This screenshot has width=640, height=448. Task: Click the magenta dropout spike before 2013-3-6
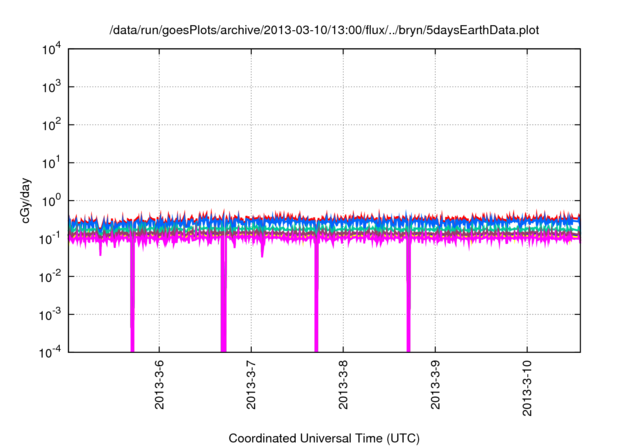pyautogui.click(x=132, y=298)
